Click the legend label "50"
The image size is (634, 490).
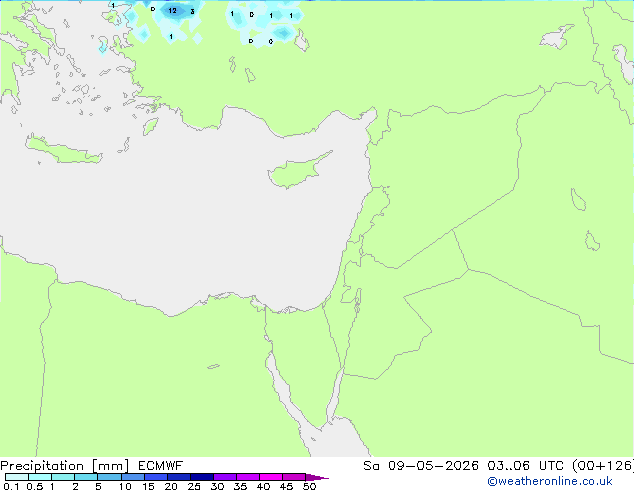(x=309, y=486)
